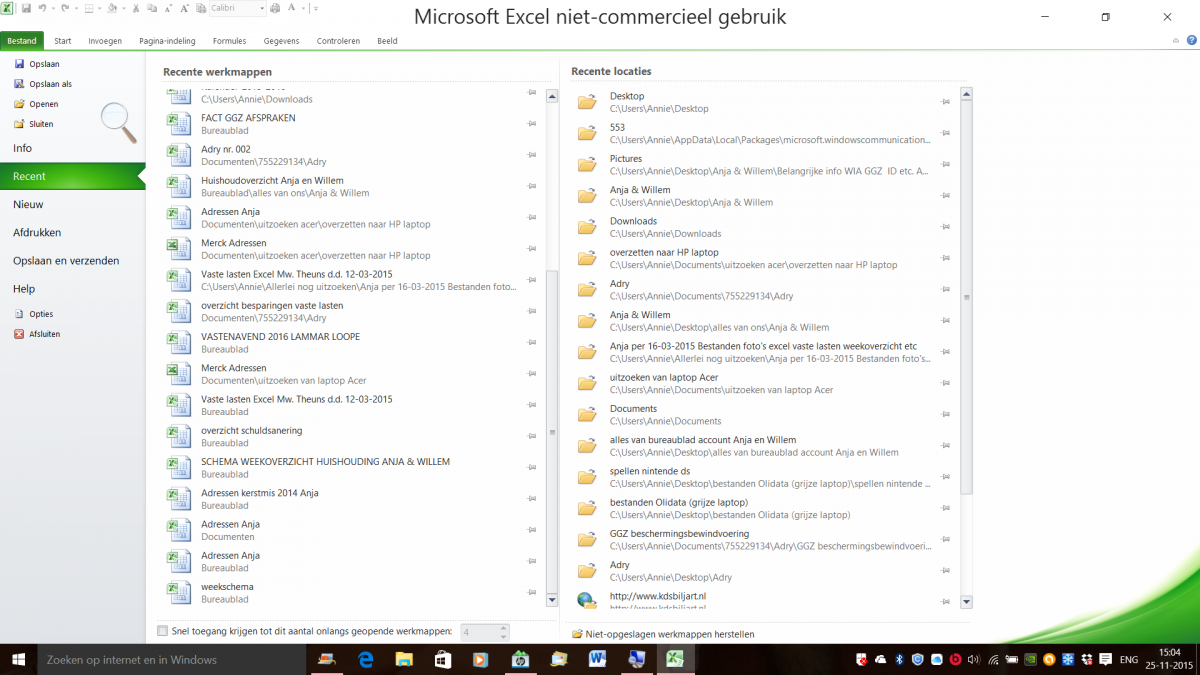Click the Recente locaties scrollbar up arrow
Image resolution: width=1200 pixels, height=675 pixels.
click(x=966, y=94)
